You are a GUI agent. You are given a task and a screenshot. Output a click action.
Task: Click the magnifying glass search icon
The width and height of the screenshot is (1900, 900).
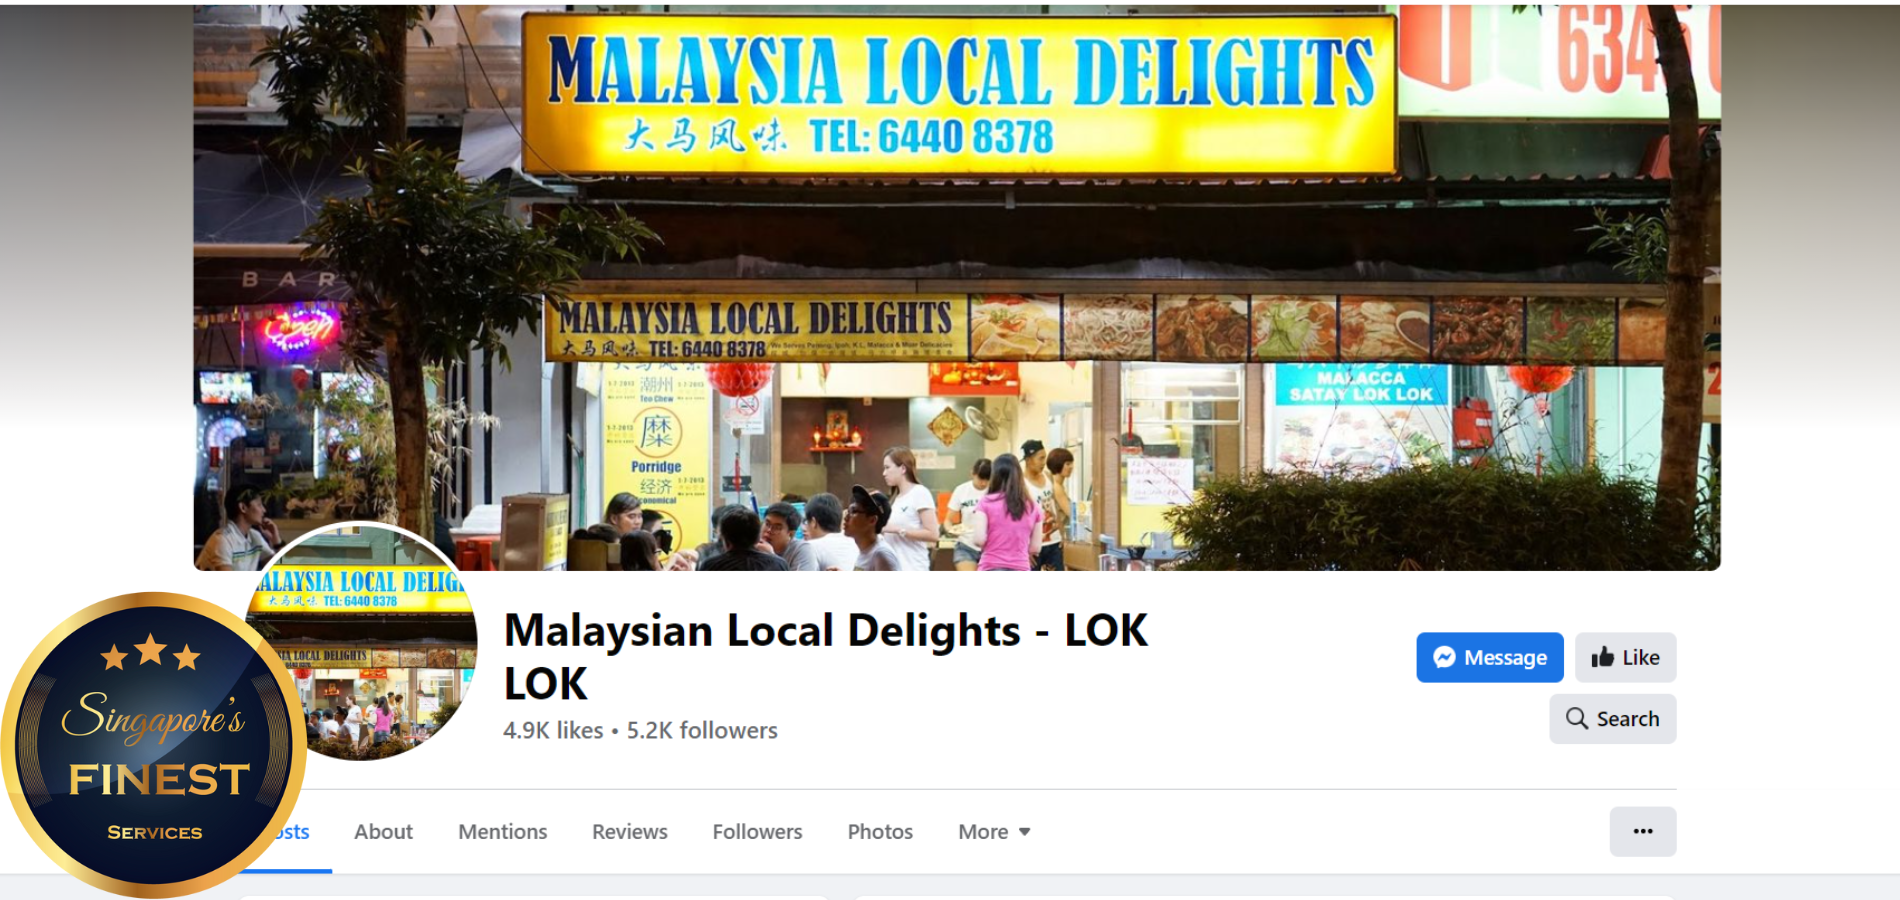click(1577, 718)
